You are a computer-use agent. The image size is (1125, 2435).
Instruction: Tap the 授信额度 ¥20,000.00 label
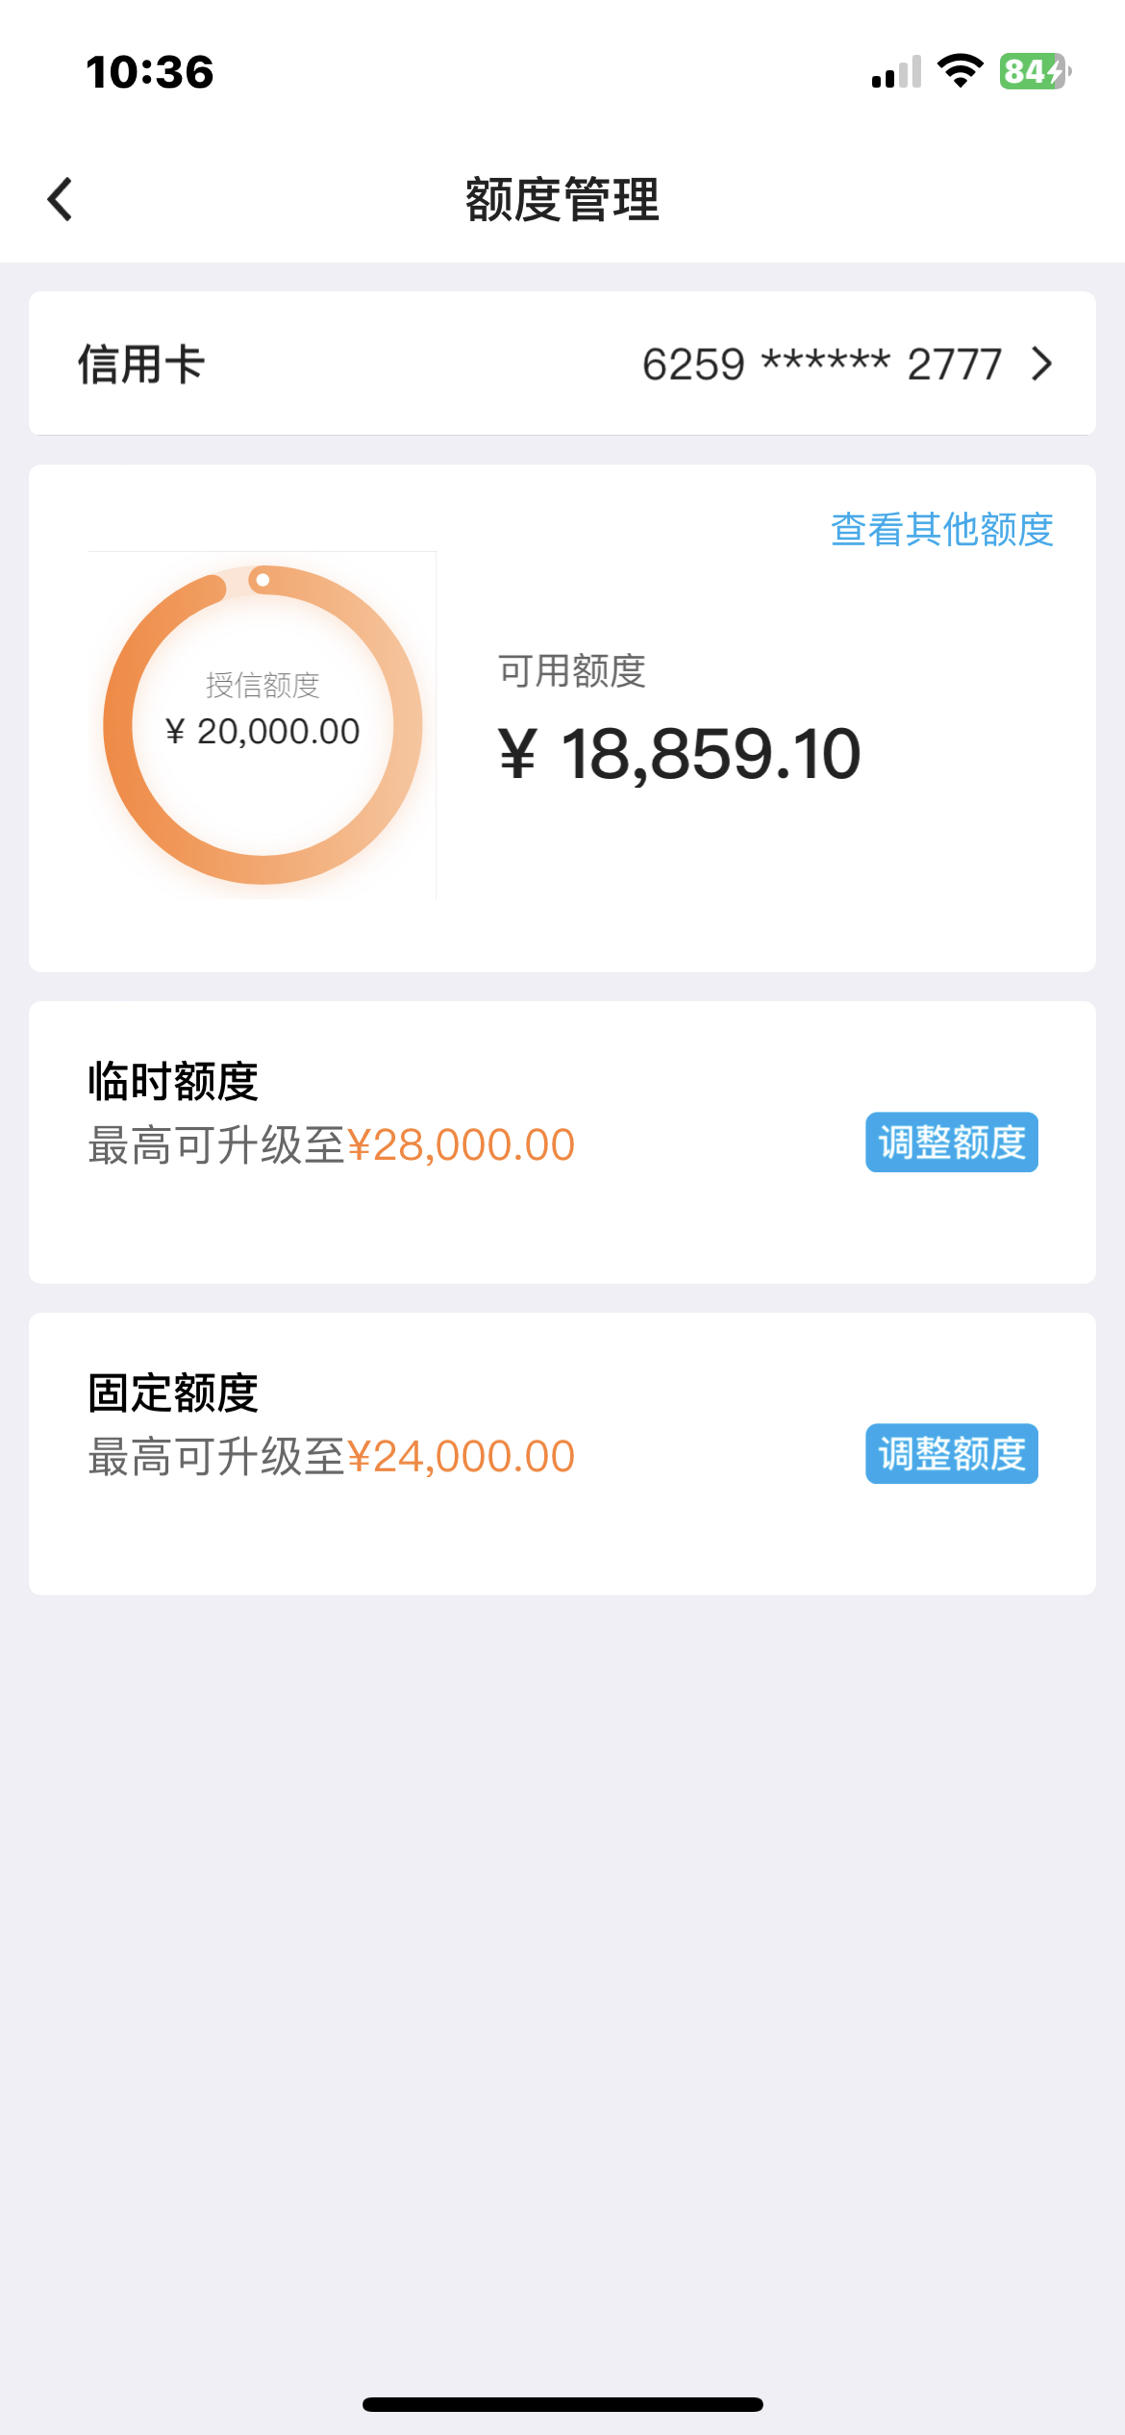263,710
